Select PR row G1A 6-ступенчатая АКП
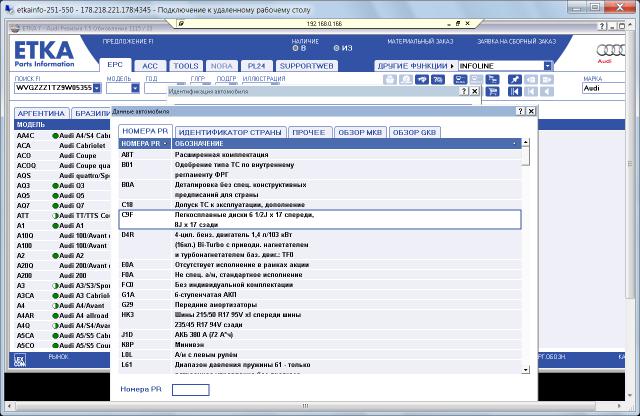This screenshot has width=640, height=416. pyautogui.click(x=320, y=295)
